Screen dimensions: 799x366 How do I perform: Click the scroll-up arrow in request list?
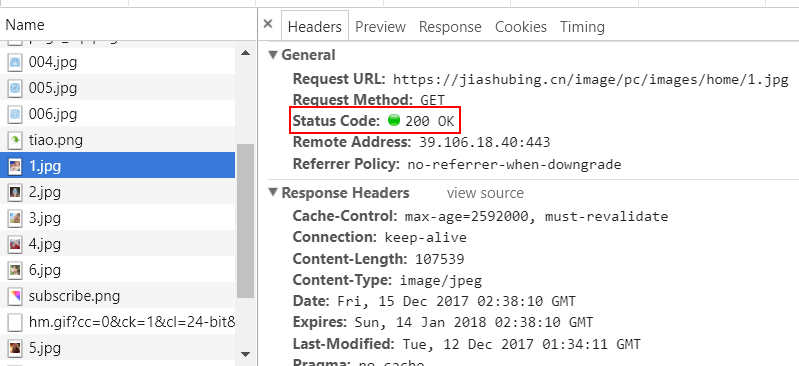(245, 53)
